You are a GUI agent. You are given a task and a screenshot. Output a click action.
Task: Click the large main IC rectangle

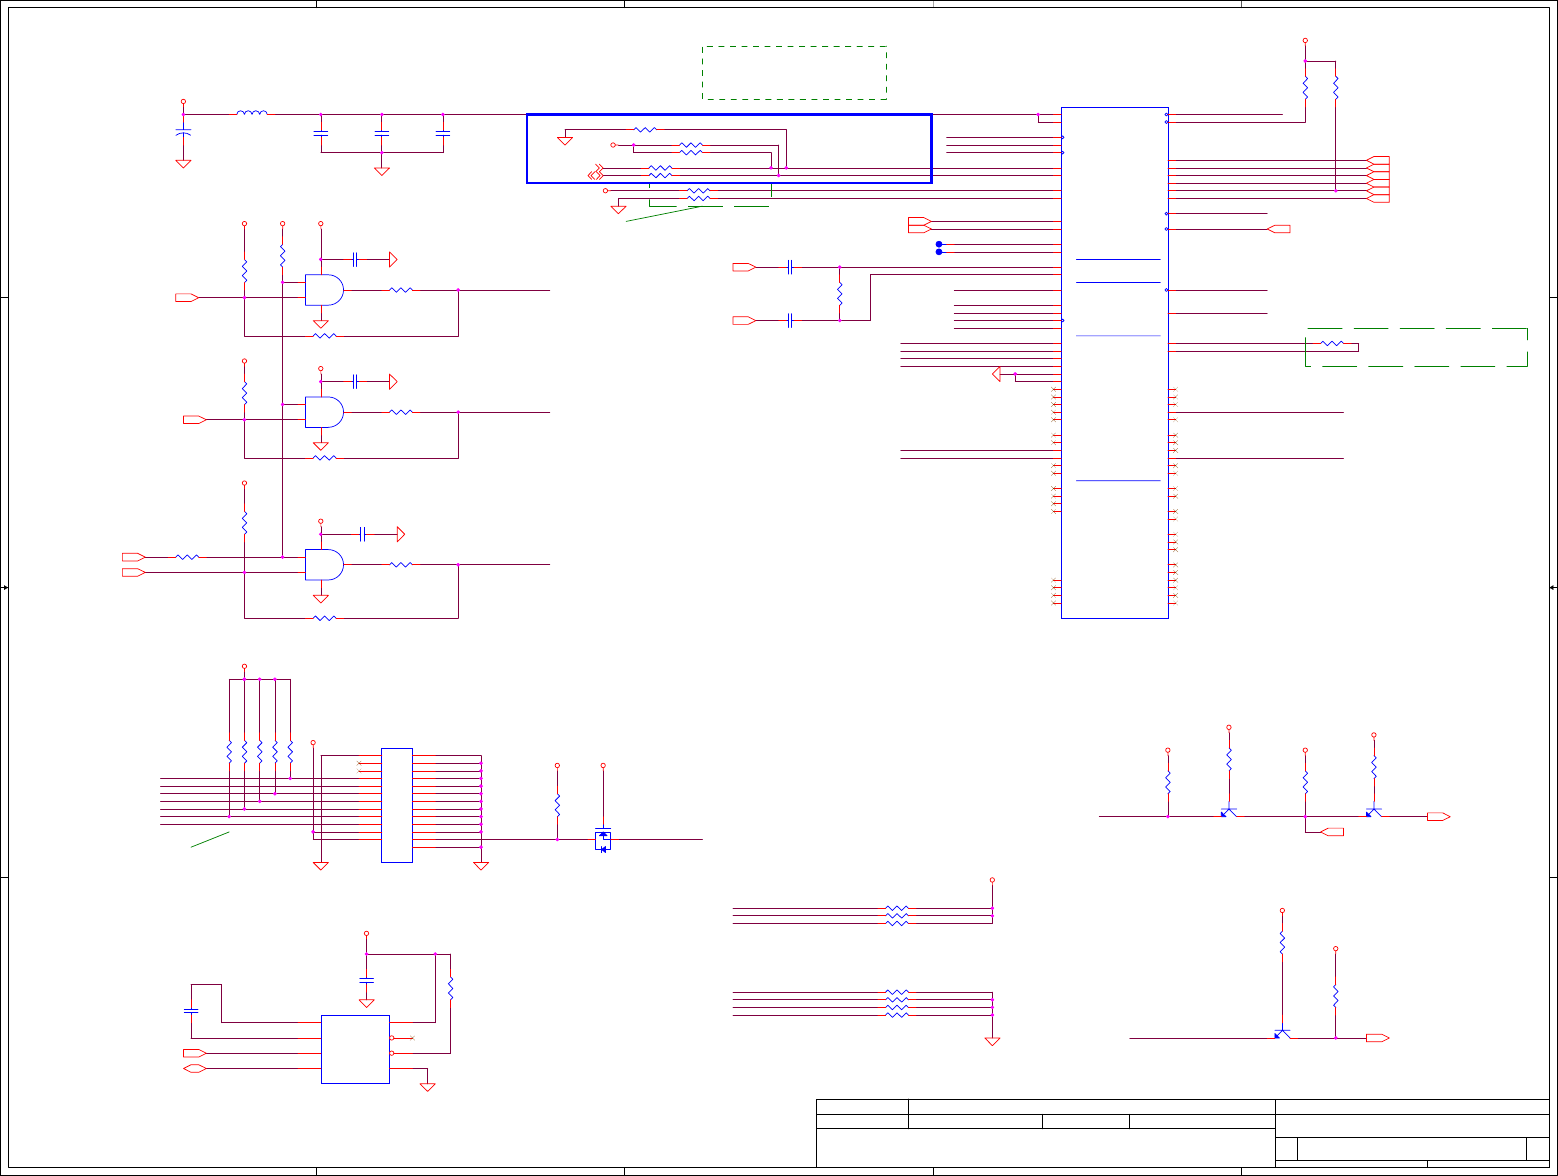(1114, 362)
